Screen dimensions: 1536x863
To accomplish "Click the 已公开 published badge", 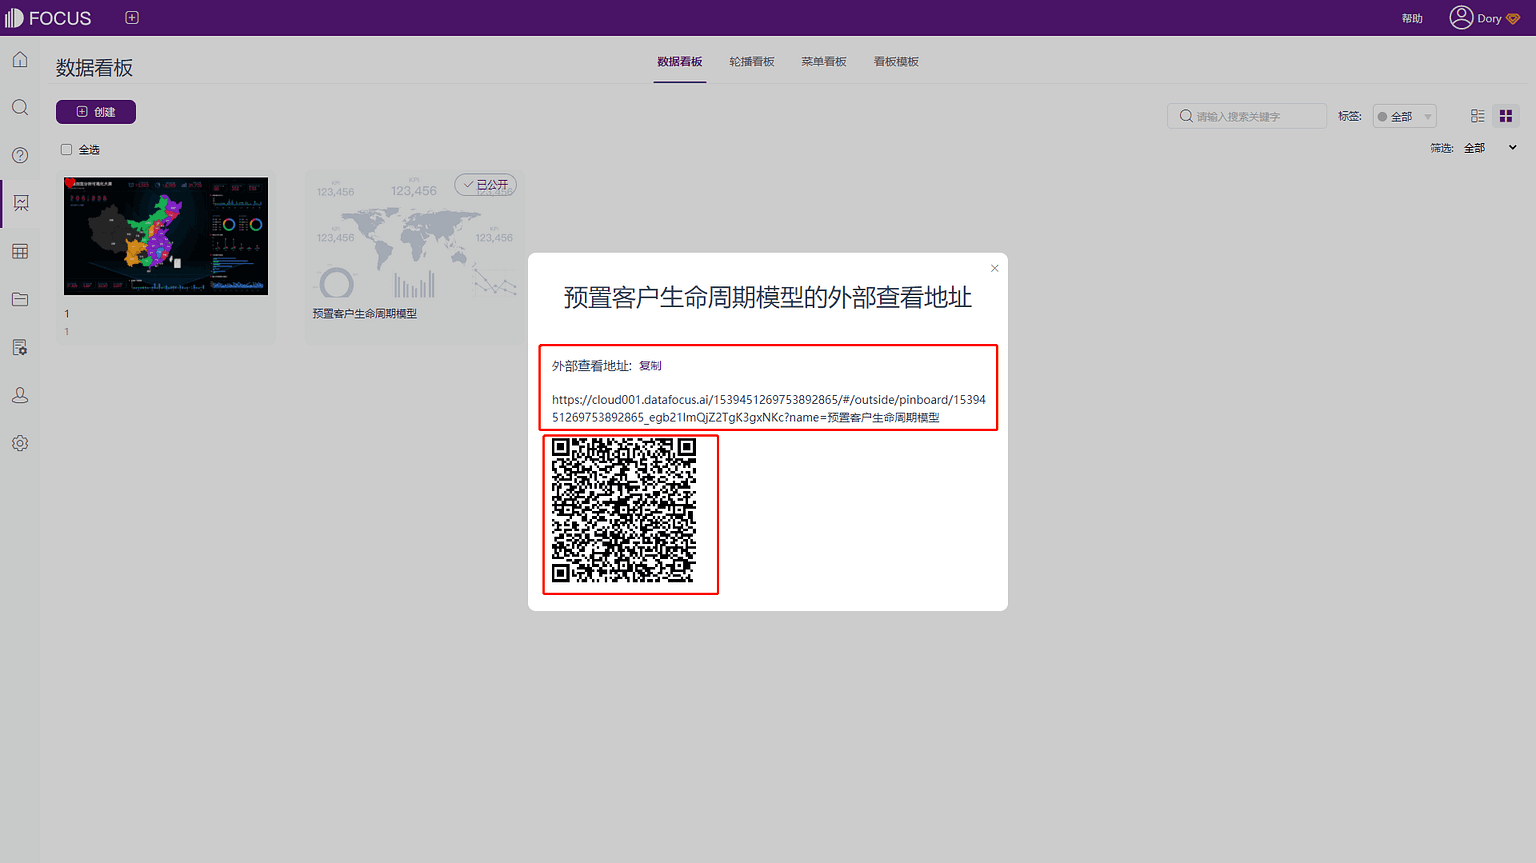I will (486, 185).
